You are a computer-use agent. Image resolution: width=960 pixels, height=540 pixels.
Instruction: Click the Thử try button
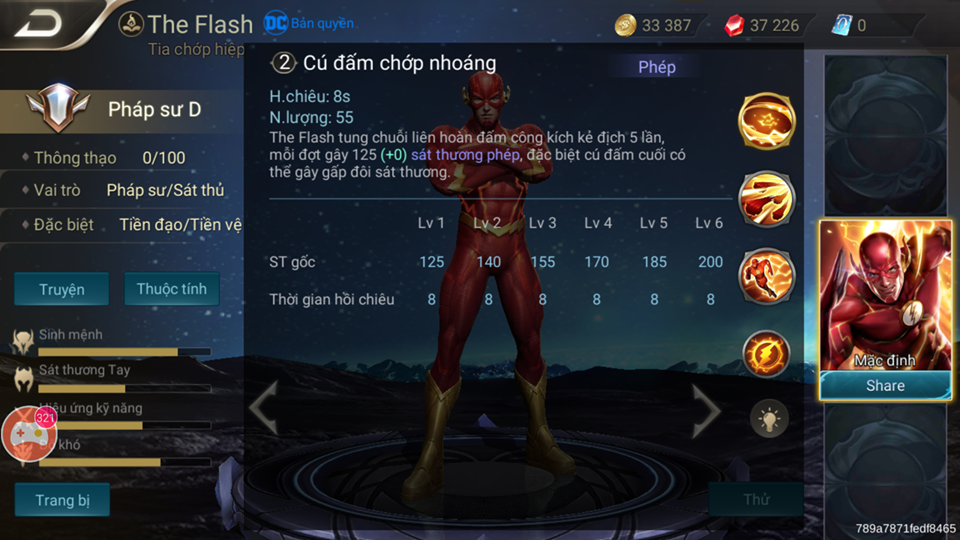[756, 499]
